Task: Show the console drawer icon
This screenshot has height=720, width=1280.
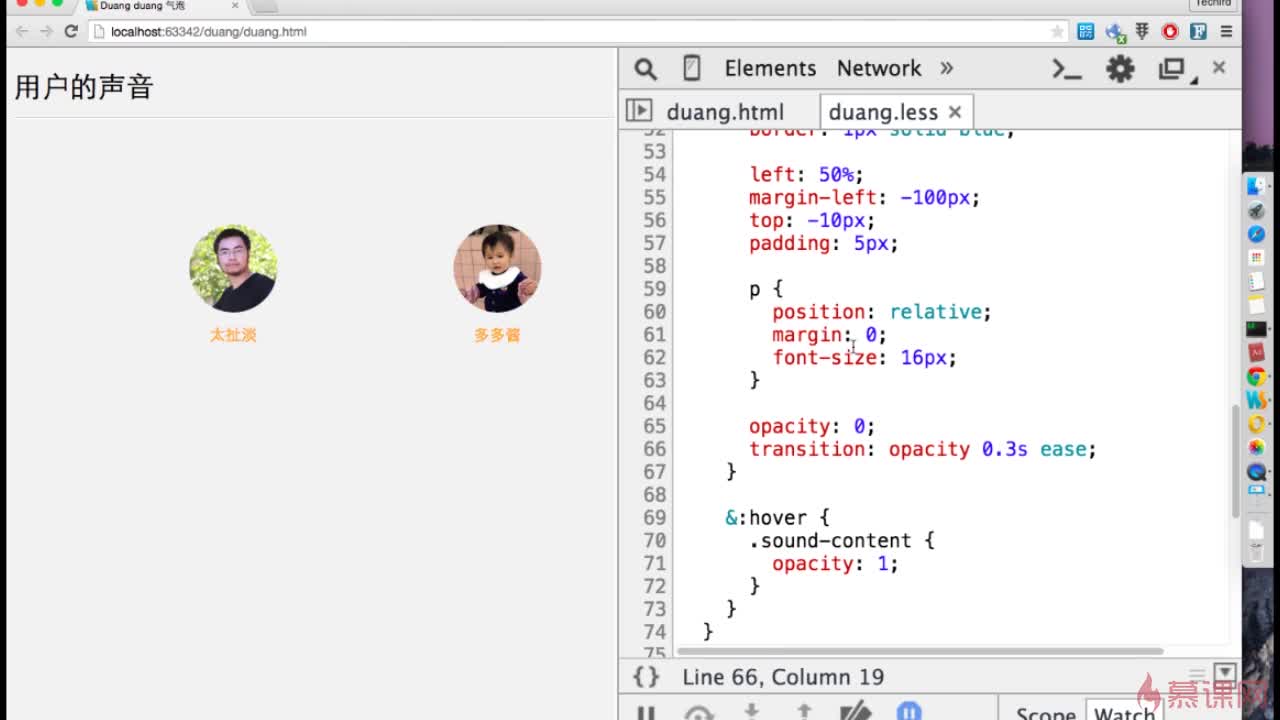Action: 1067,69
